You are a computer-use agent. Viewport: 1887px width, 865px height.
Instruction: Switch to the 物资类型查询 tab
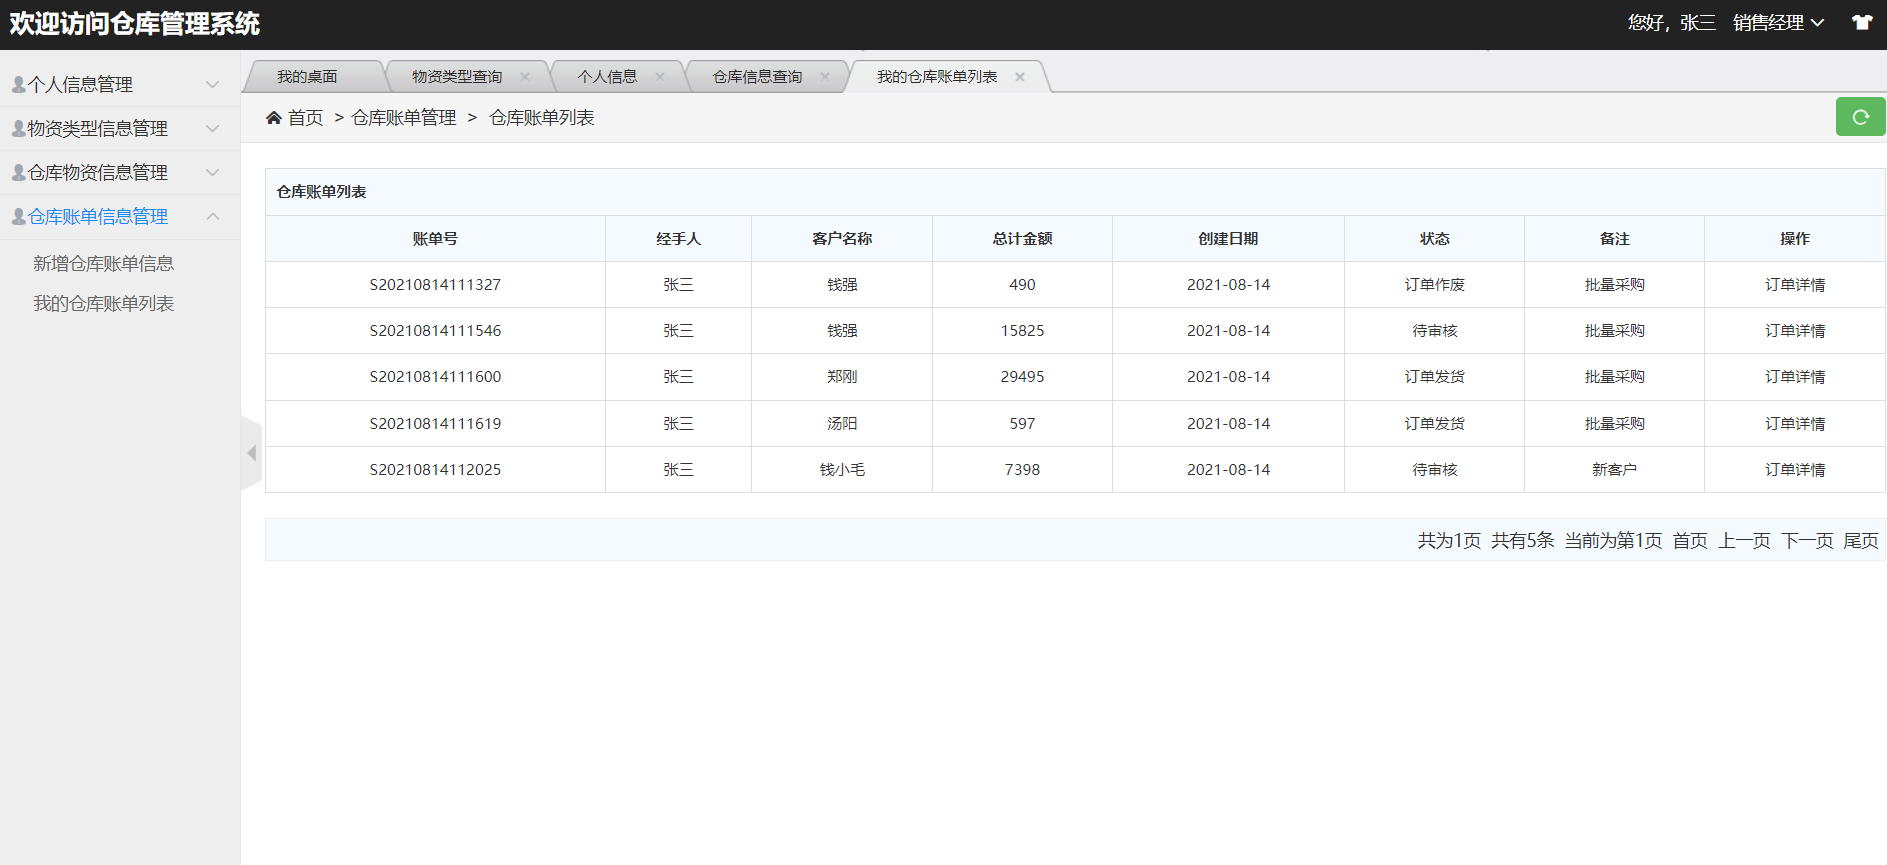point(457,77)
